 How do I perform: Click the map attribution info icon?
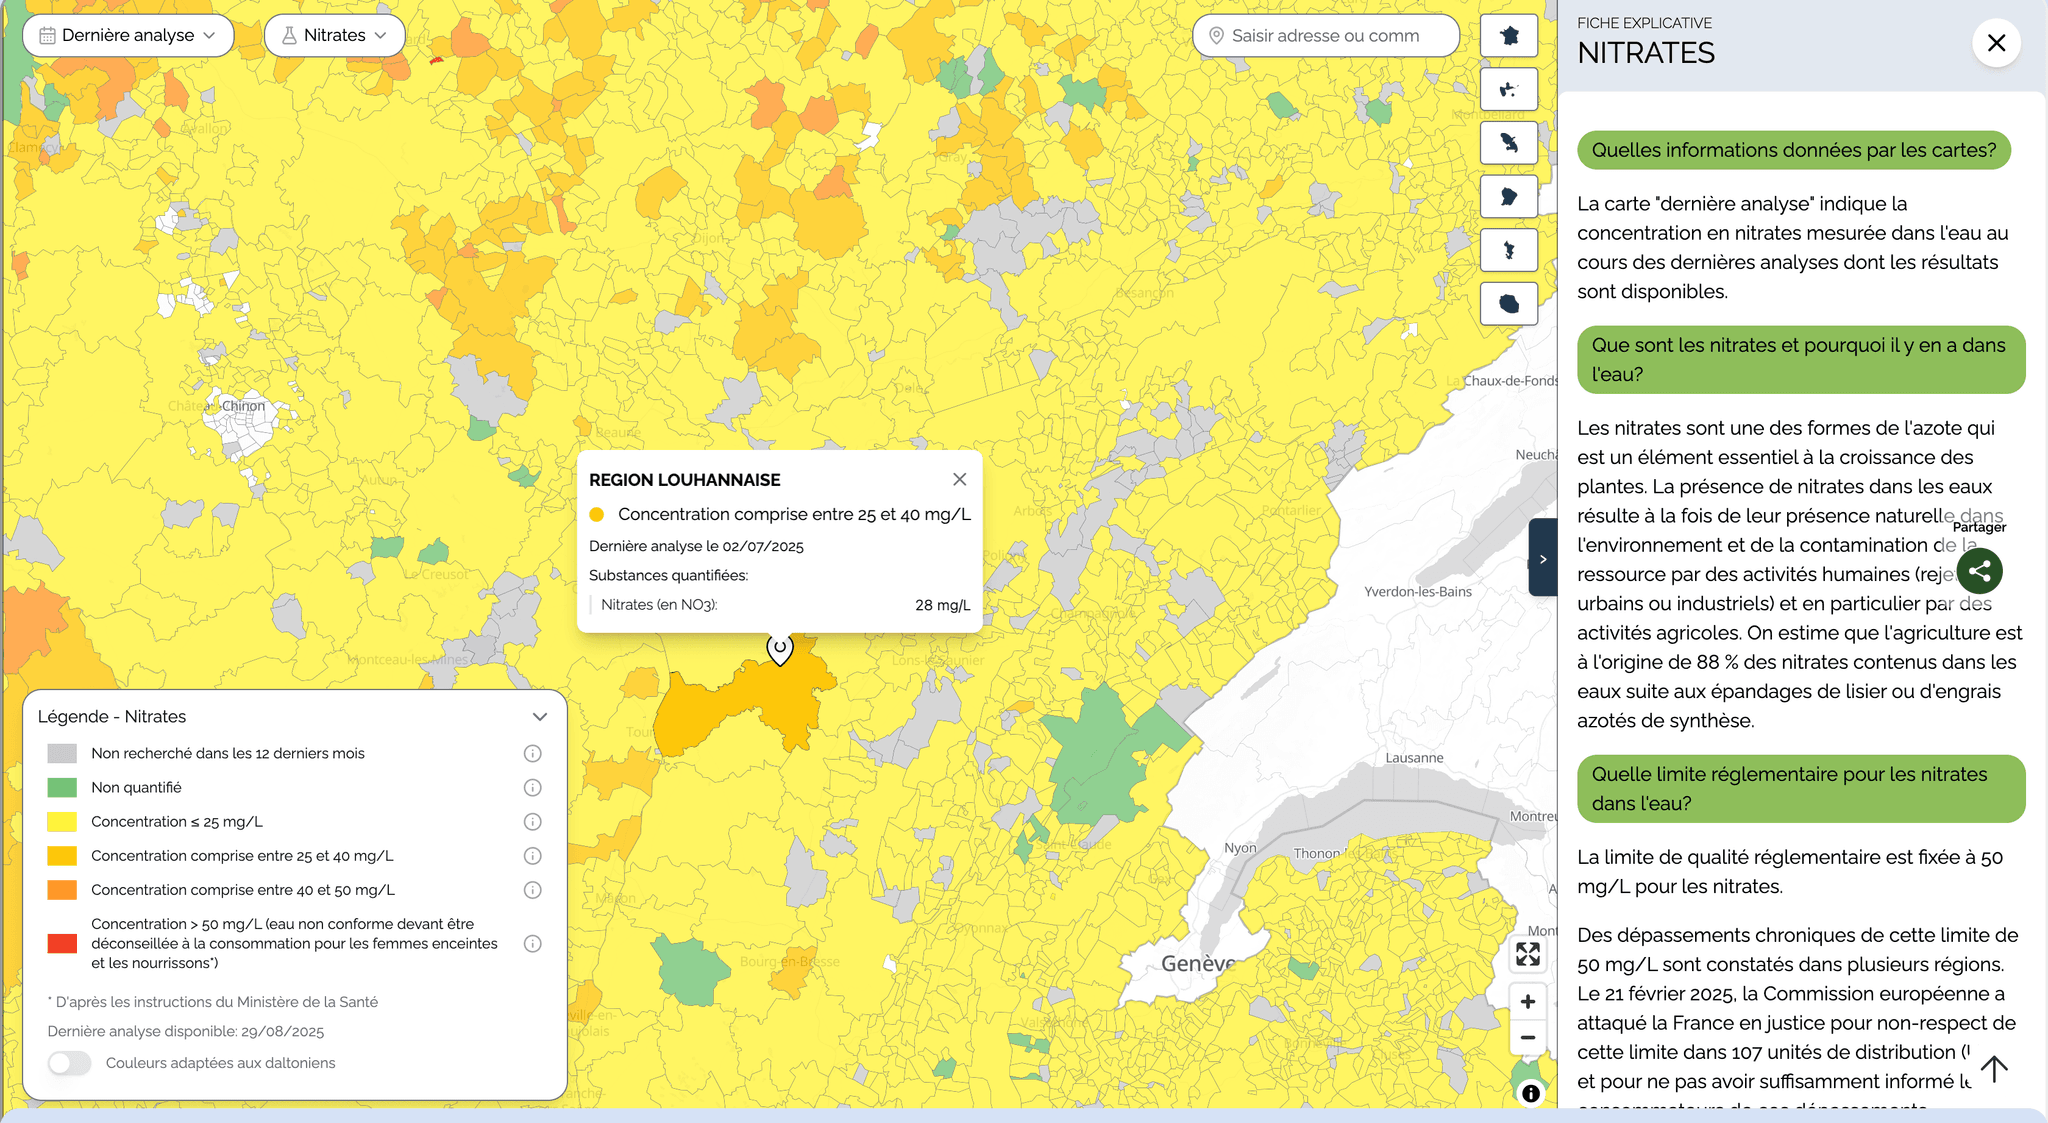point(1530,1093)
